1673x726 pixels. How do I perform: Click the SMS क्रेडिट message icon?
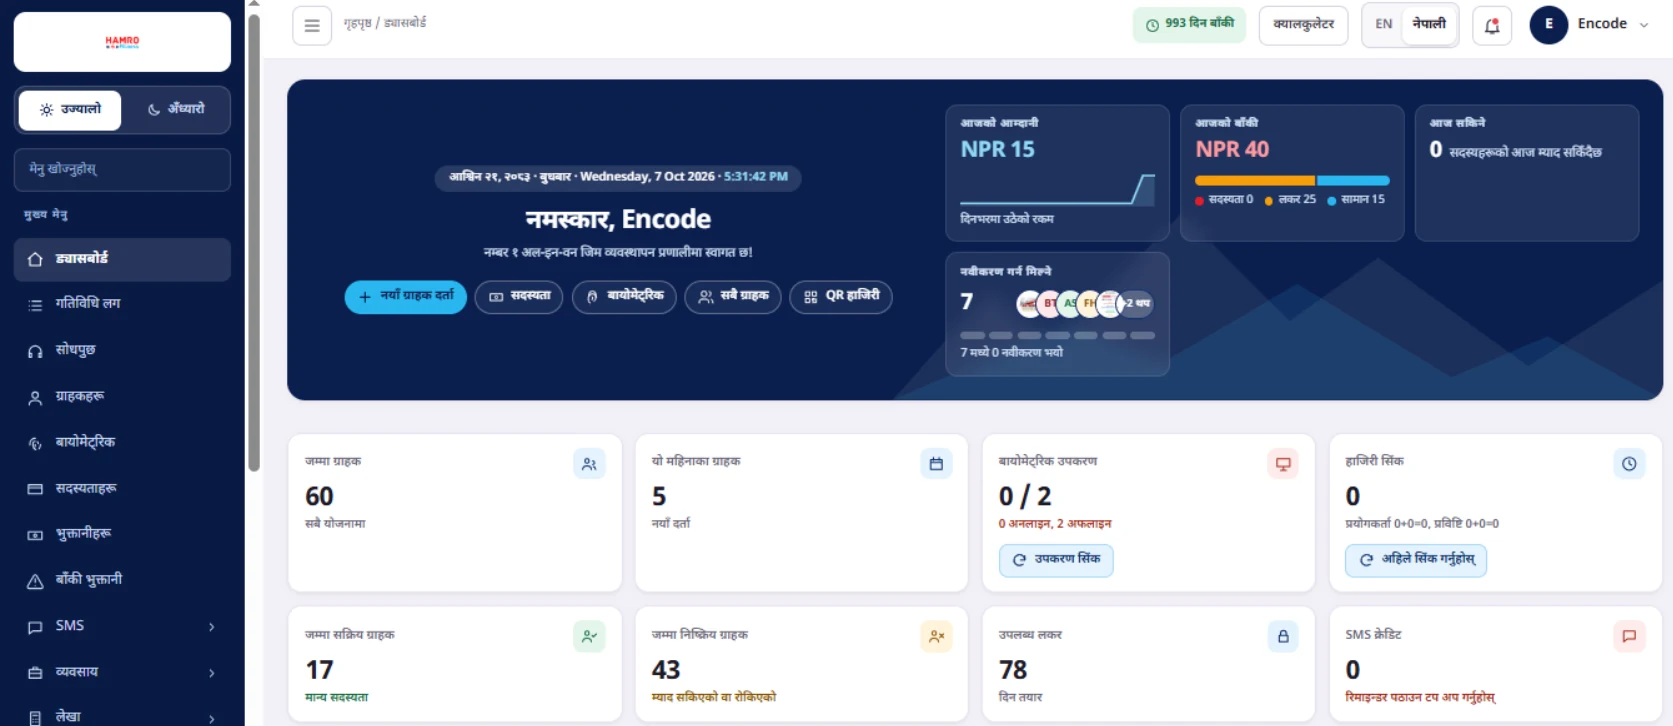pos(1629,637)
